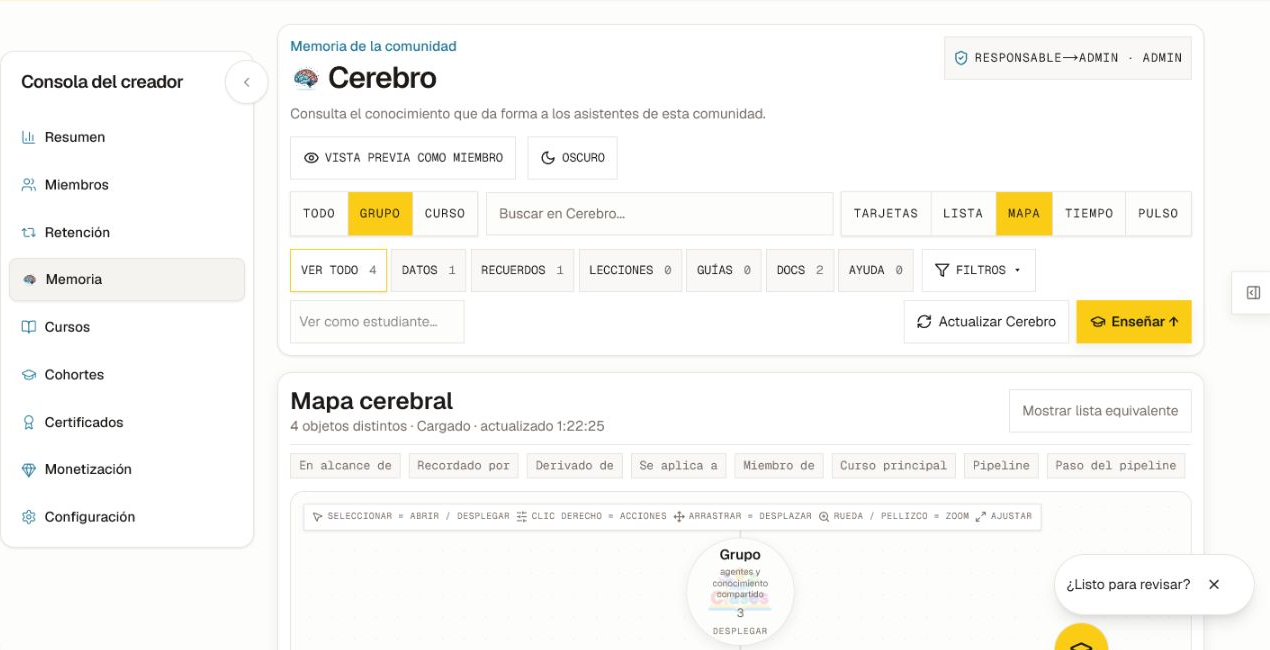Click the Retención arrows icon
This screenshot has height=650, width=1270.
(x=28, y=232)
